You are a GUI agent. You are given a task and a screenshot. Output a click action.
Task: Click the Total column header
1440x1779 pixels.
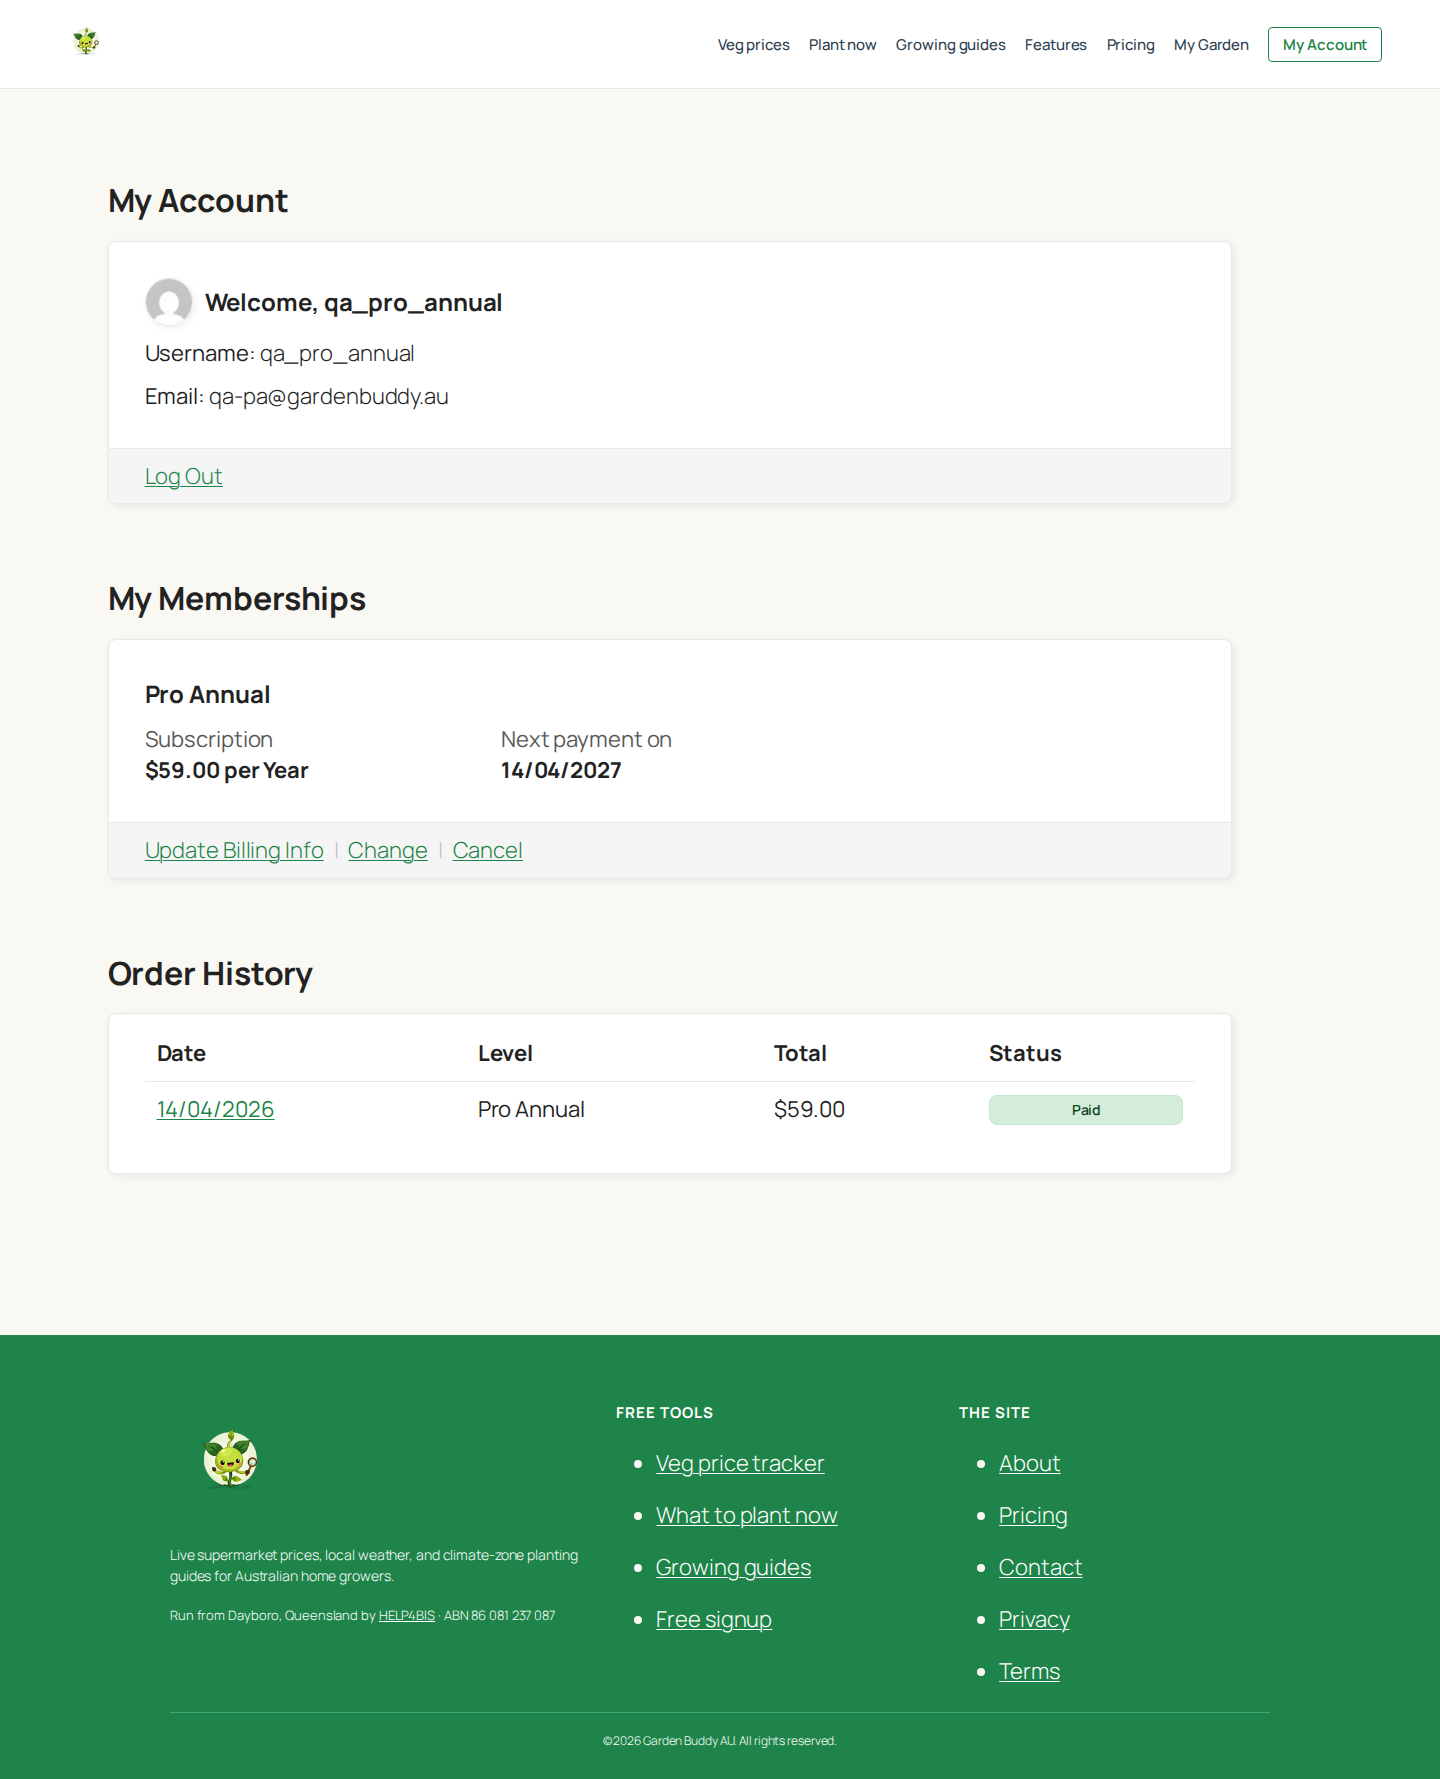pyautogui.click(x=800, y=1053)
